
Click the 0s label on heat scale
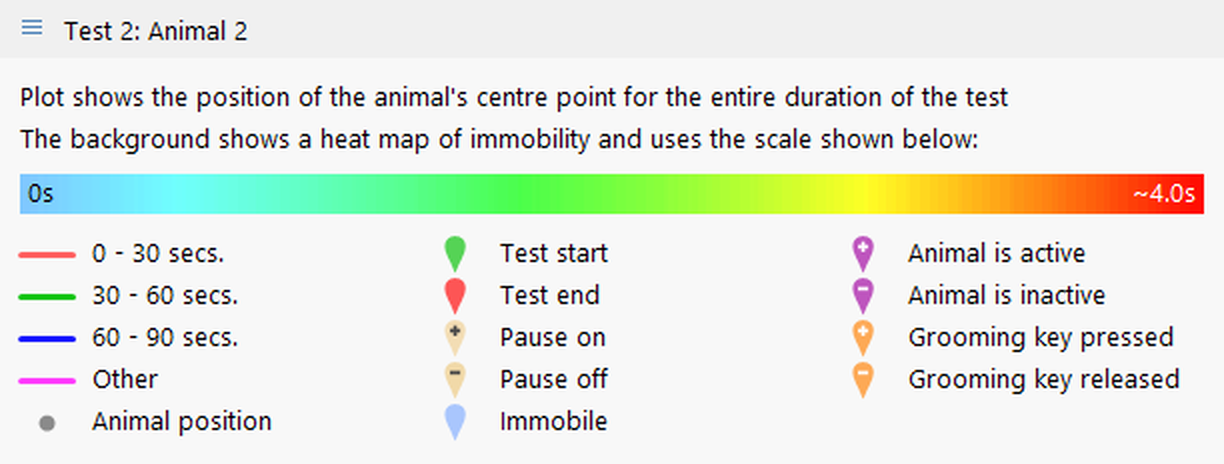[x=41, y=194]
